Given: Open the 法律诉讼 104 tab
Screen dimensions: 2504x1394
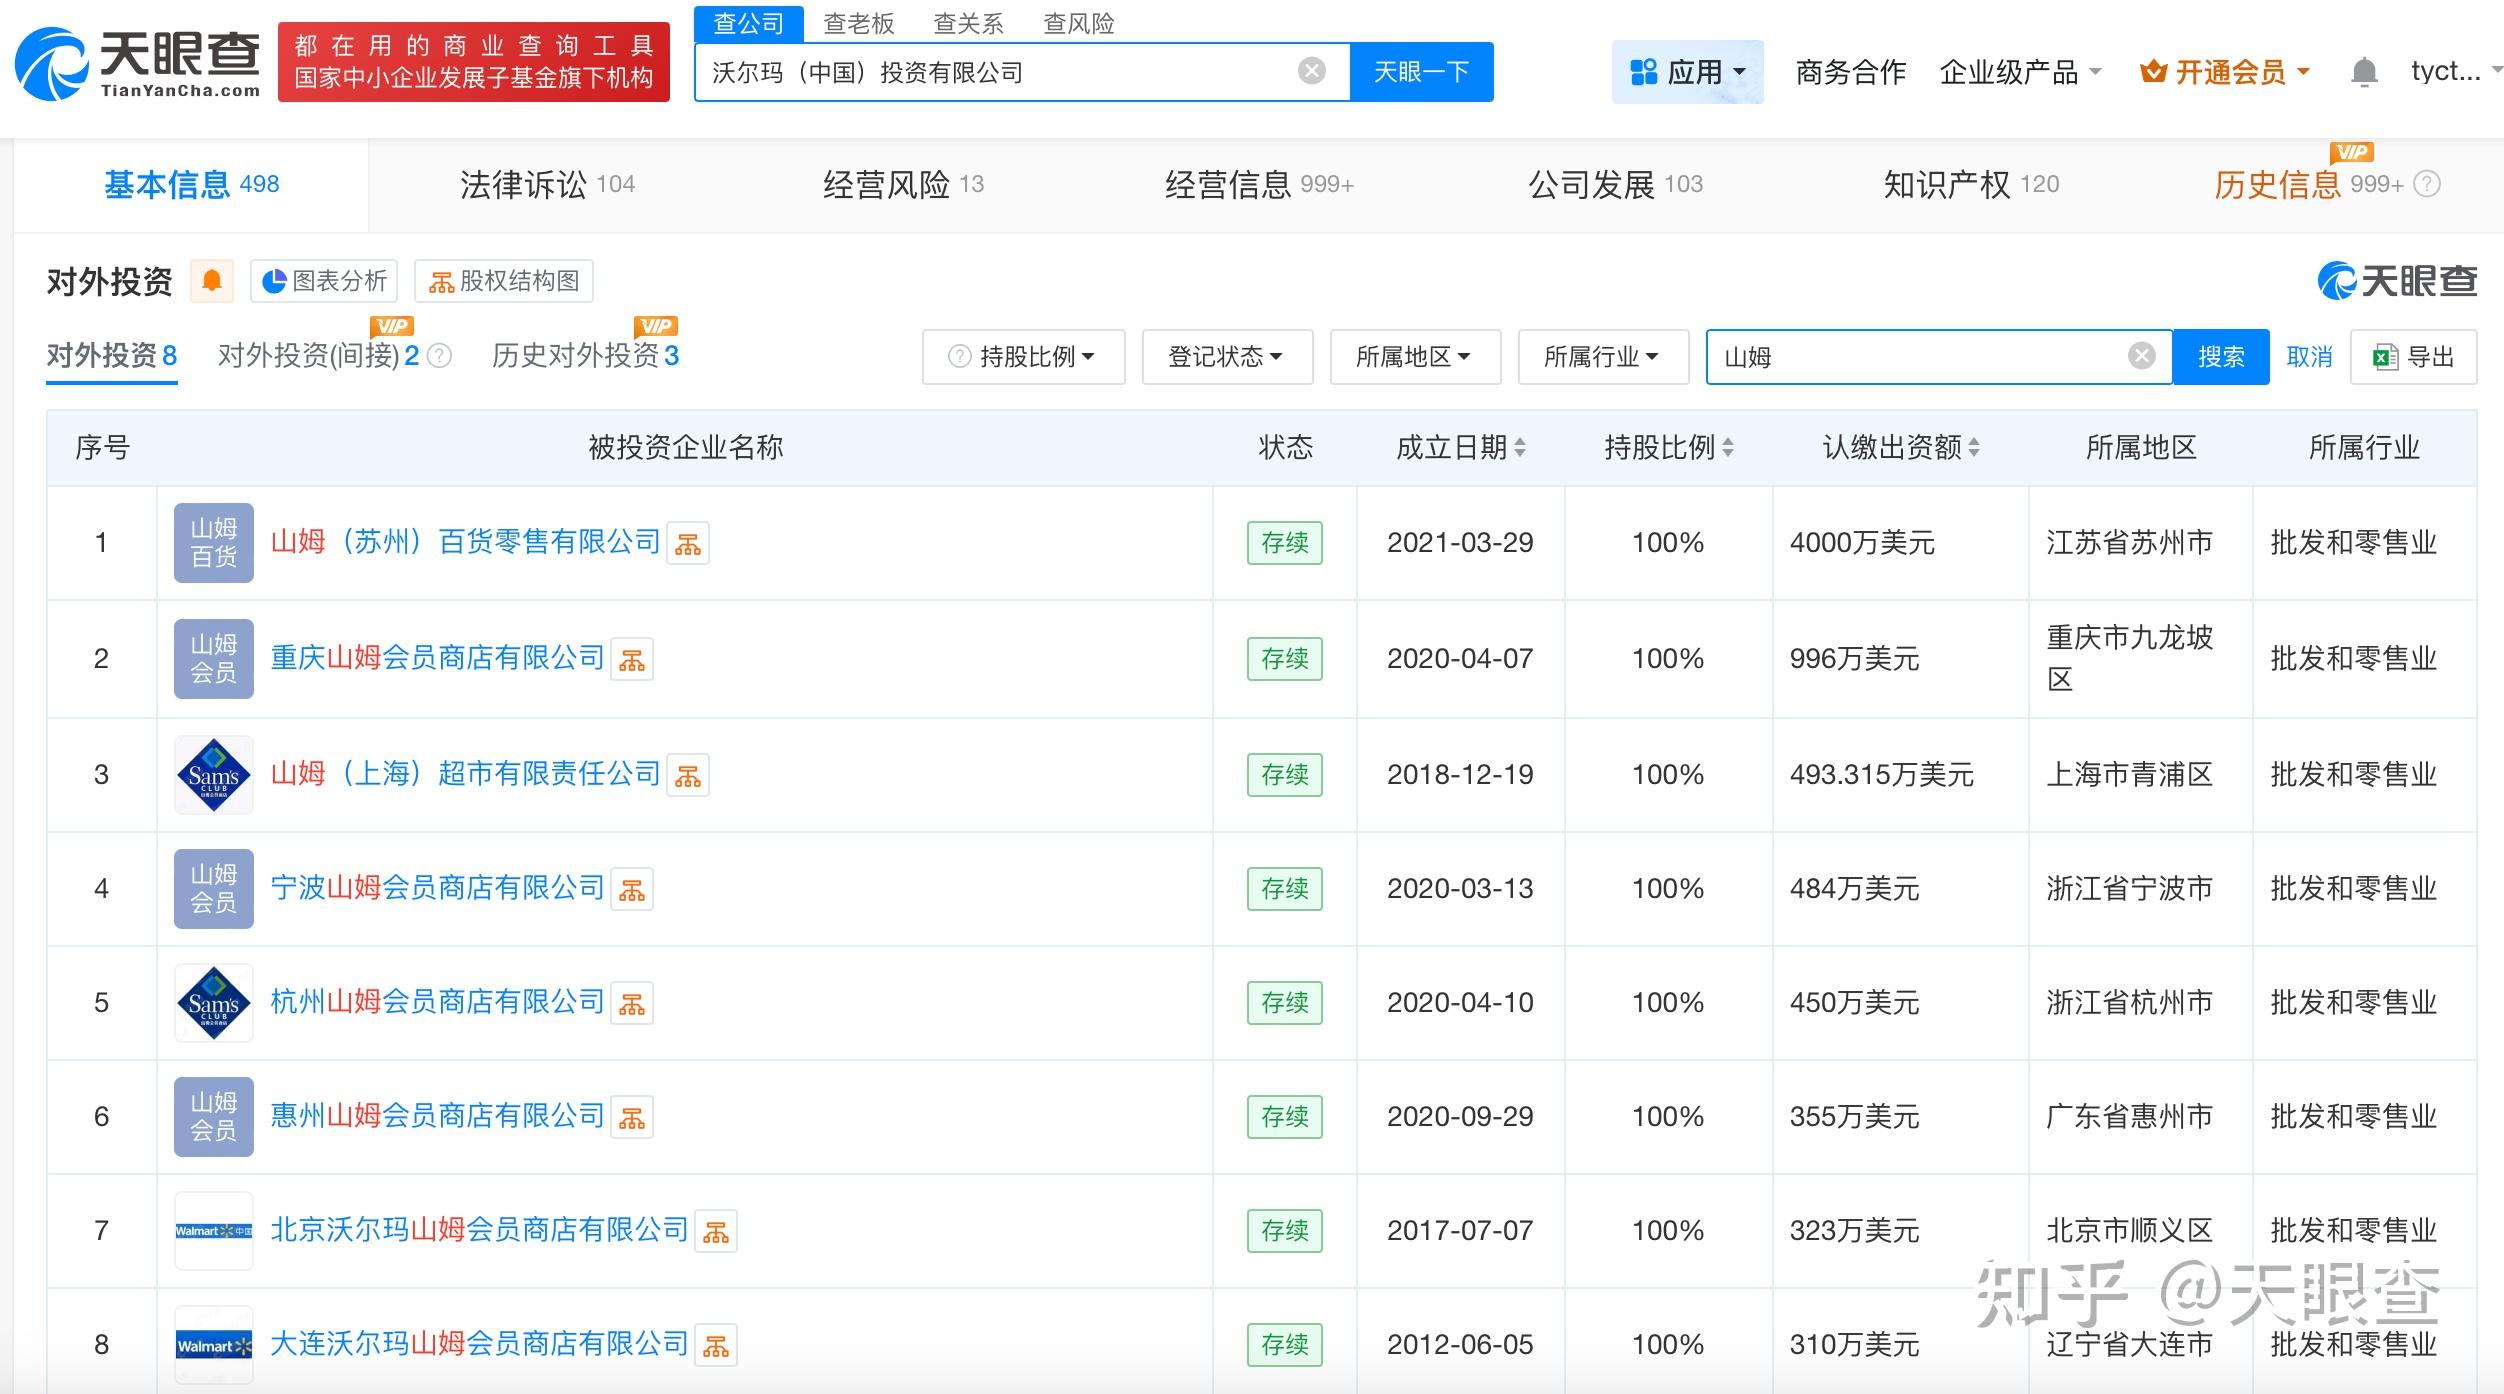Looking at the screenshot, I should coord(547,185).
